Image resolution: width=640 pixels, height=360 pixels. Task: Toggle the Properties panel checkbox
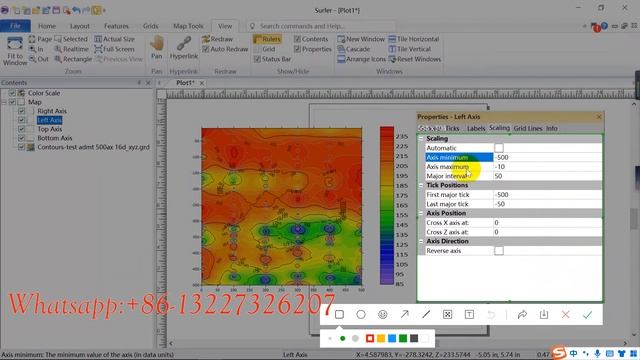click(x=297, y=49)
